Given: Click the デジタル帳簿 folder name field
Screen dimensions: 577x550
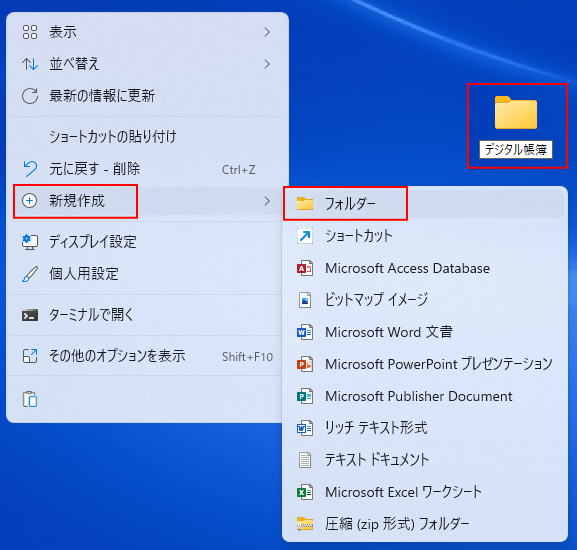Looking at the screenshot, I should coord(516,150).
